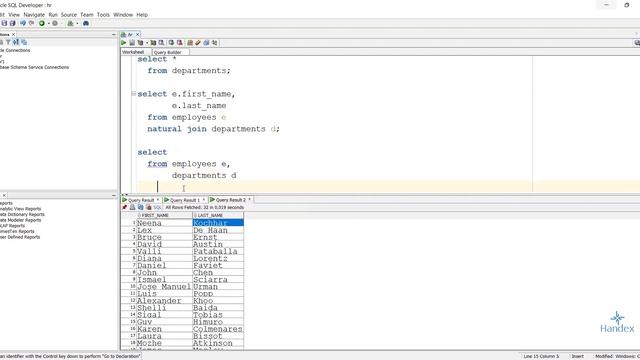Viewport: 640px width, 360px height.
Task: Click the highlighted Kochhar cell
Action: click(218, 223)
